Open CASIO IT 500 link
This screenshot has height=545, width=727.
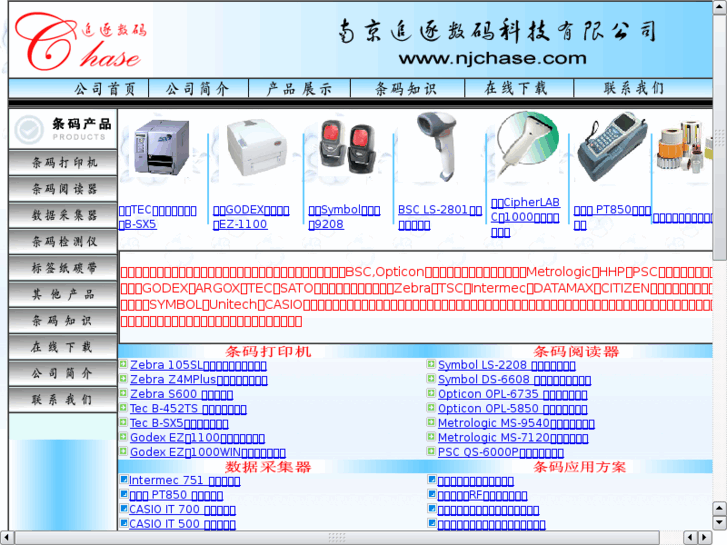point(182,524)
